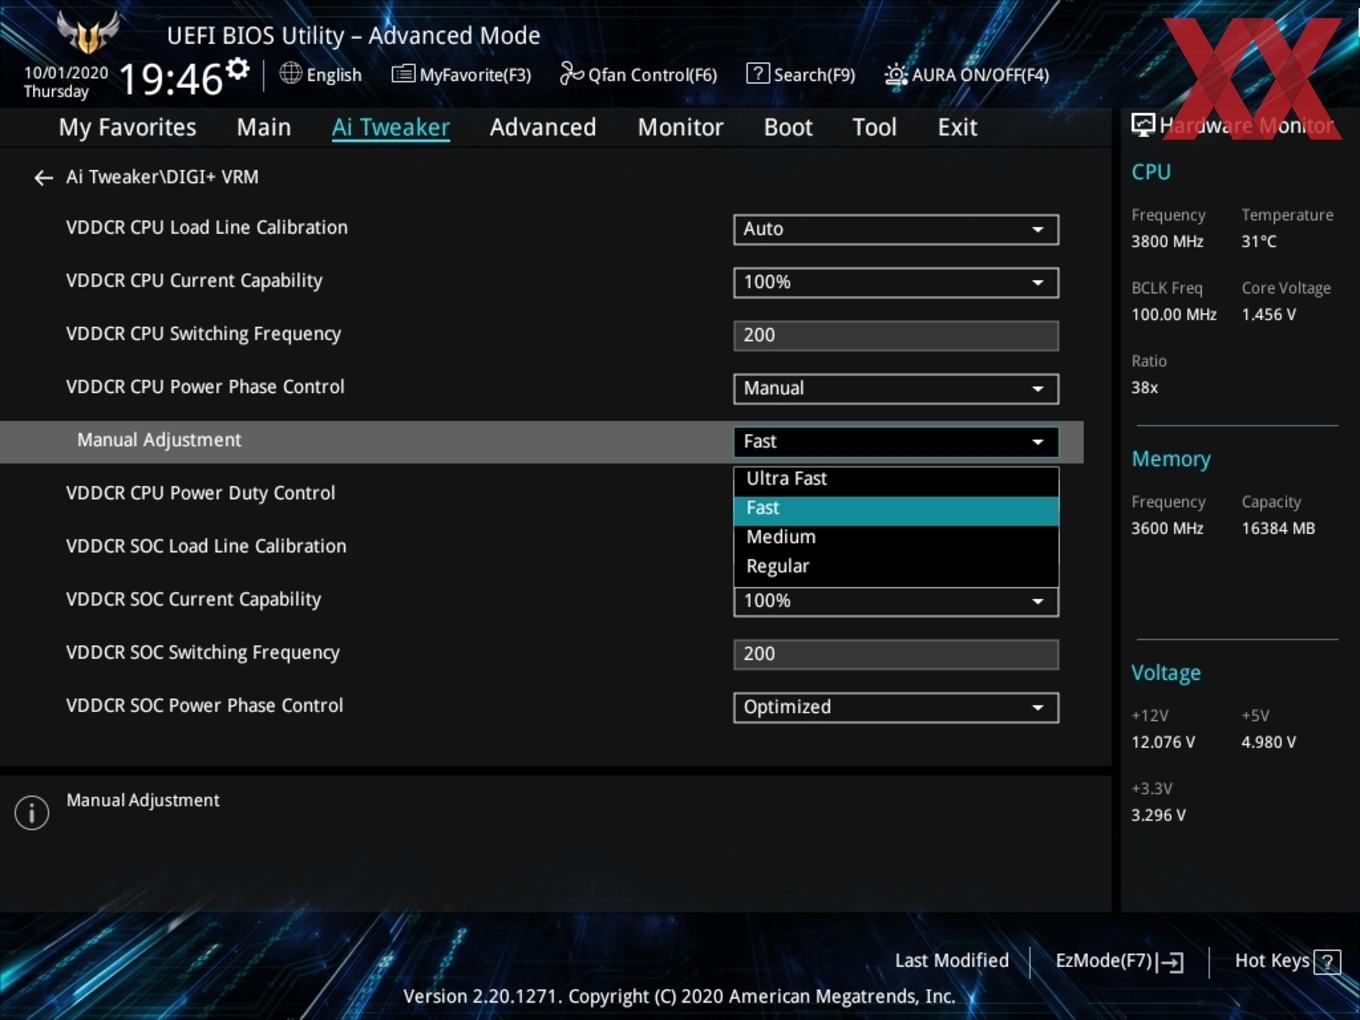Click the EzMode exit arrow icon
The height and width of the screenshot is (1020, 1360).
[1170, 963]
